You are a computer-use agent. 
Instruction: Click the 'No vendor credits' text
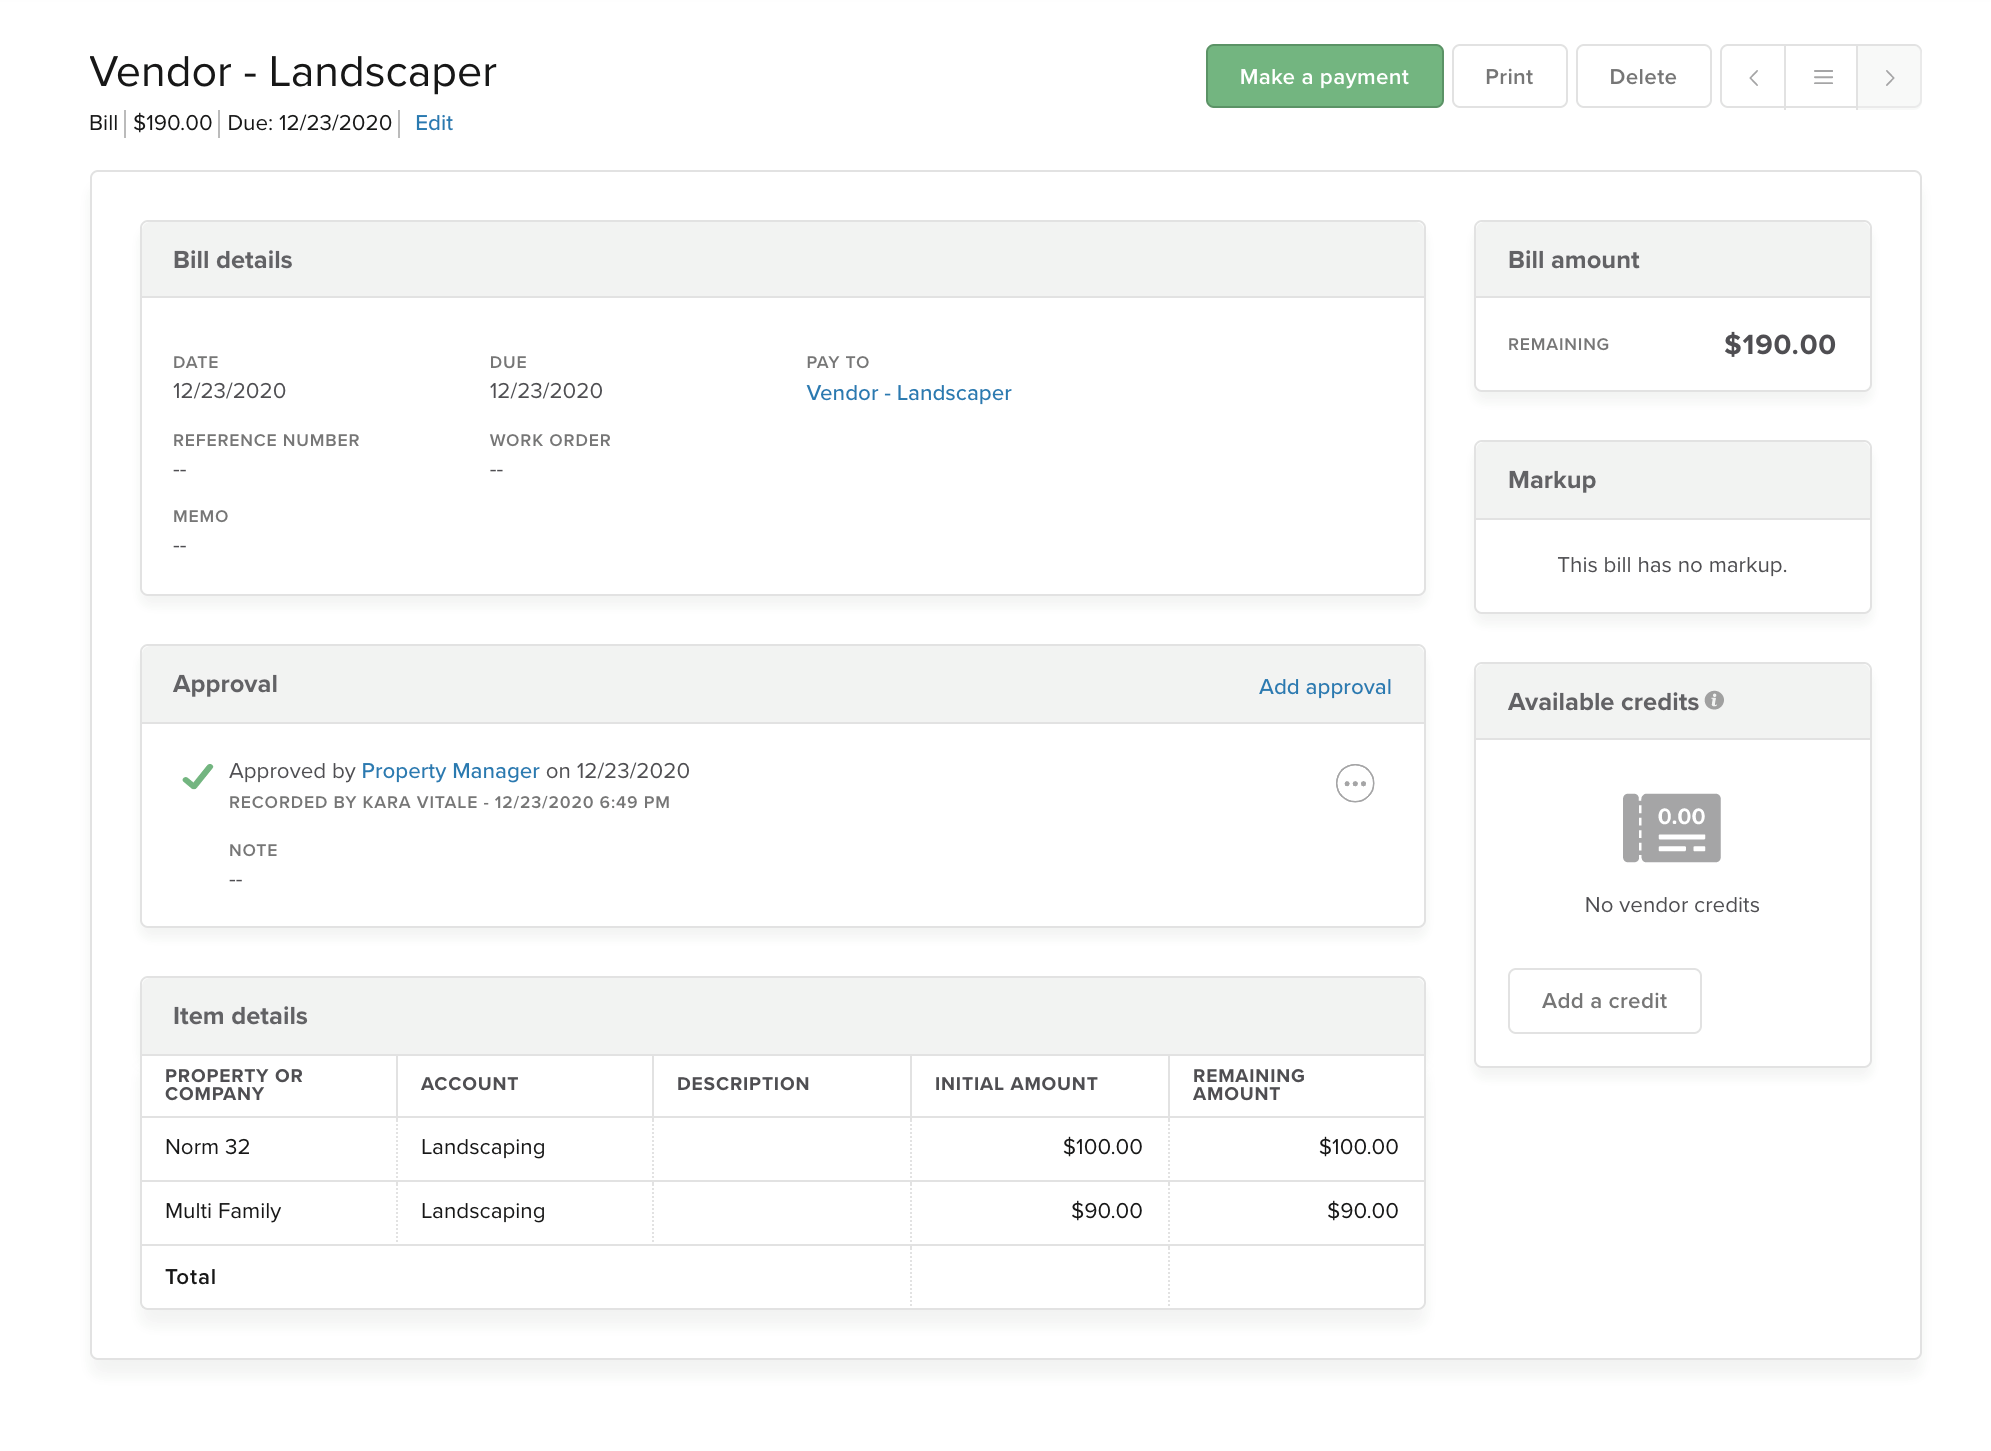(1671, 905)
